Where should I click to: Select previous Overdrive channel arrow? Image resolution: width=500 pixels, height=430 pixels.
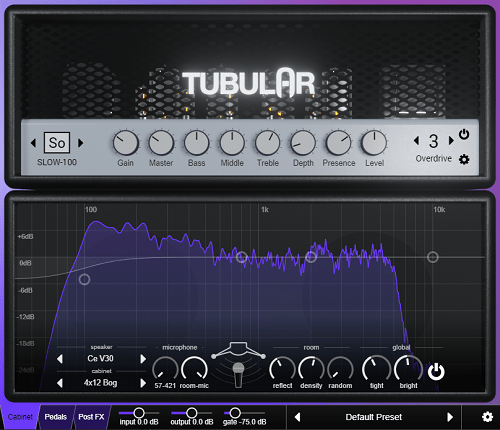(416, 140)
